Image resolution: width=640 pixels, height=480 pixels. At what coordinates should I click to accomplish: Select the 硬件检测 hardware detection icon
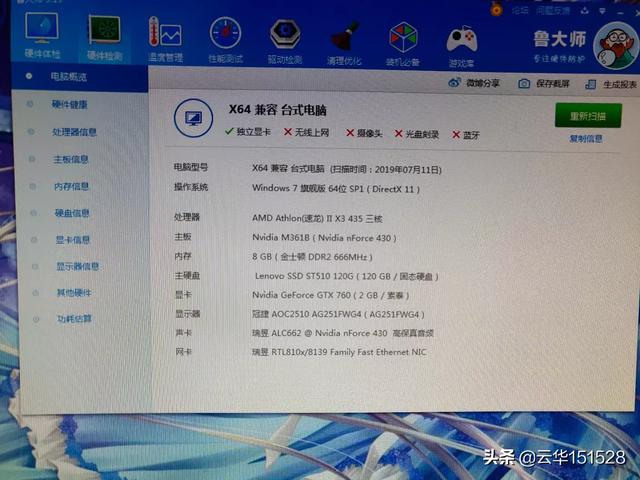103,34
